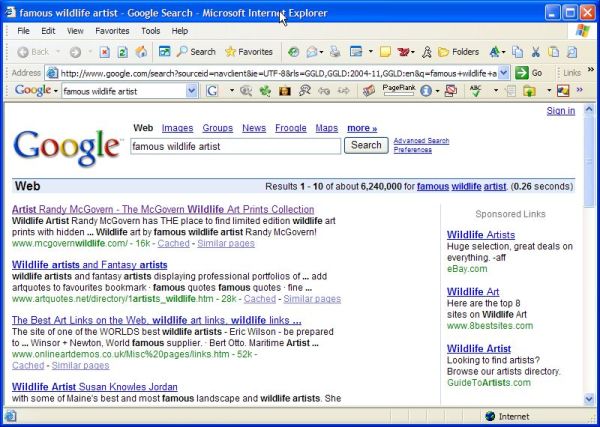
Task: Open the Tools menu
Action: tap(150, 31)
